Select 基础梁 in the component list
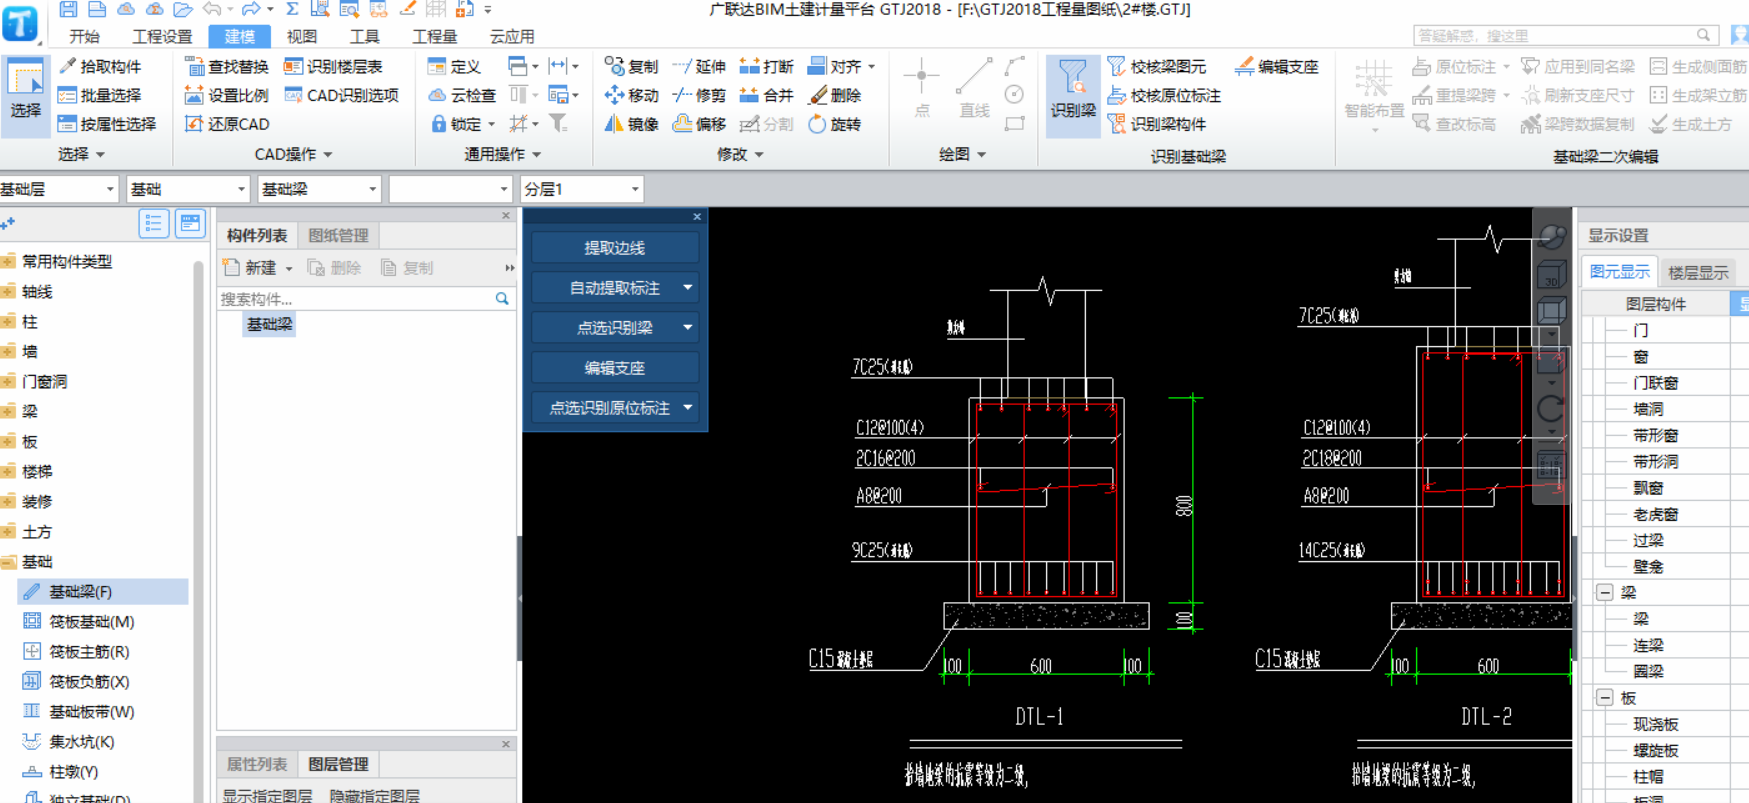 [270, 325]
